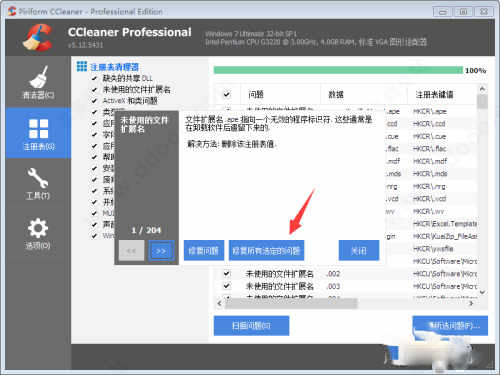Click the green scan progress bar
The height and width of the screenshot is (375, 500).
pos(338,70)
